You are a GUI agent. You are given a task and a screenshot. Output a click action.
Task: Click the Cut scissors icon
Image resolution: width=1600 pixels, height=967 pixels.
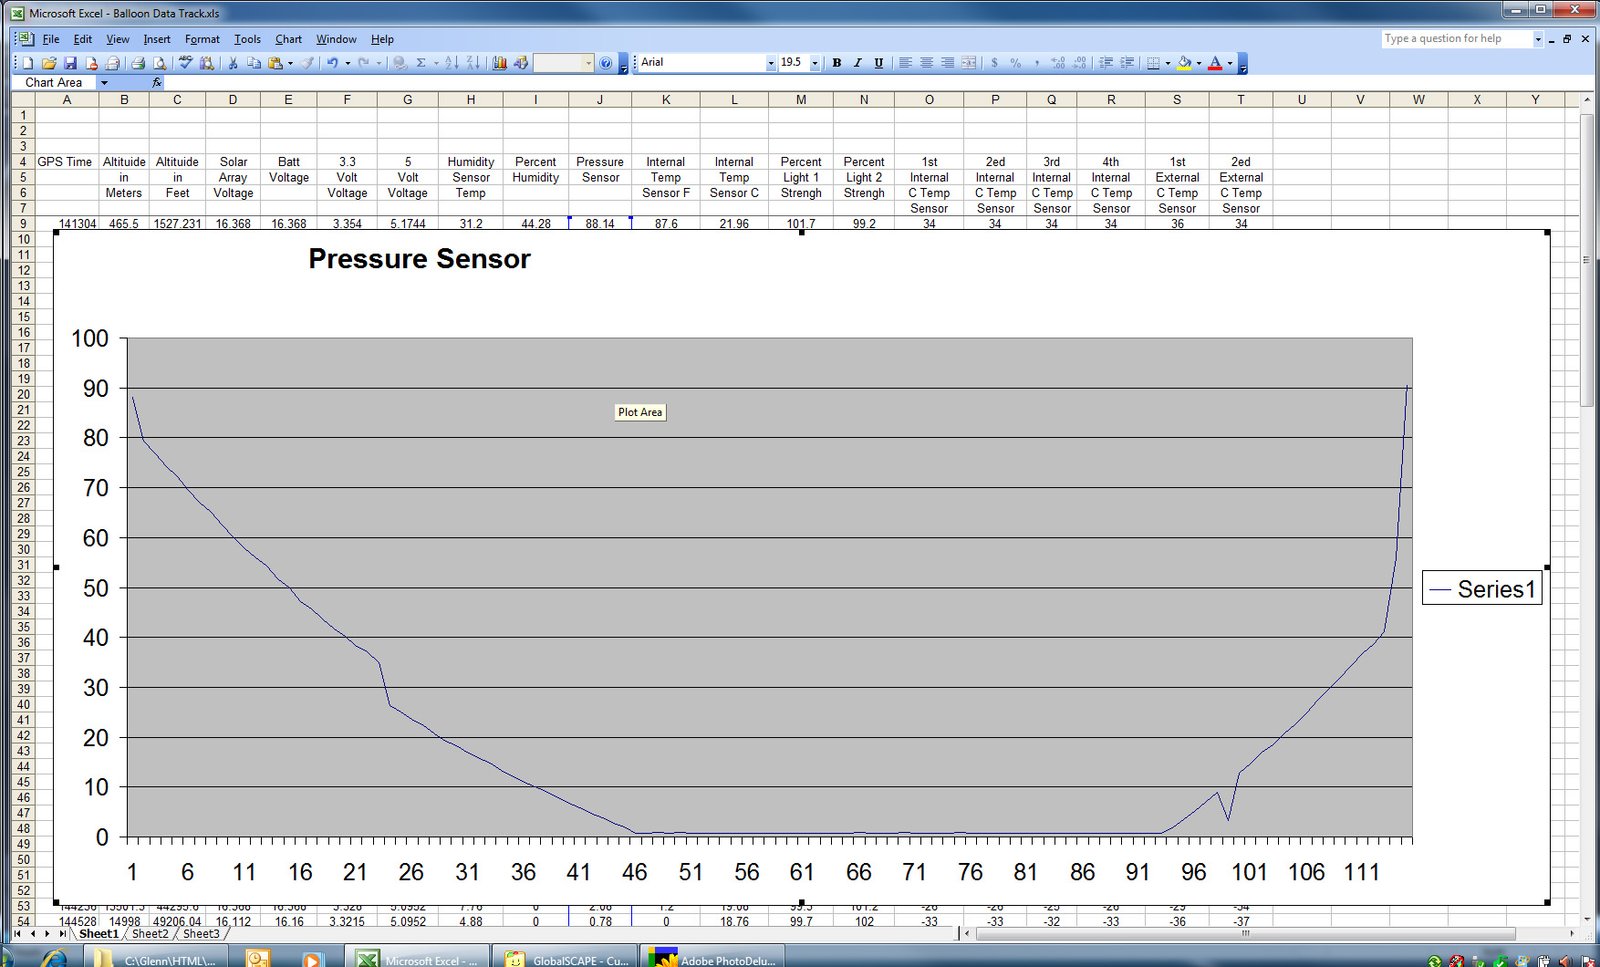pyautogui.click(x=233, y=63)
